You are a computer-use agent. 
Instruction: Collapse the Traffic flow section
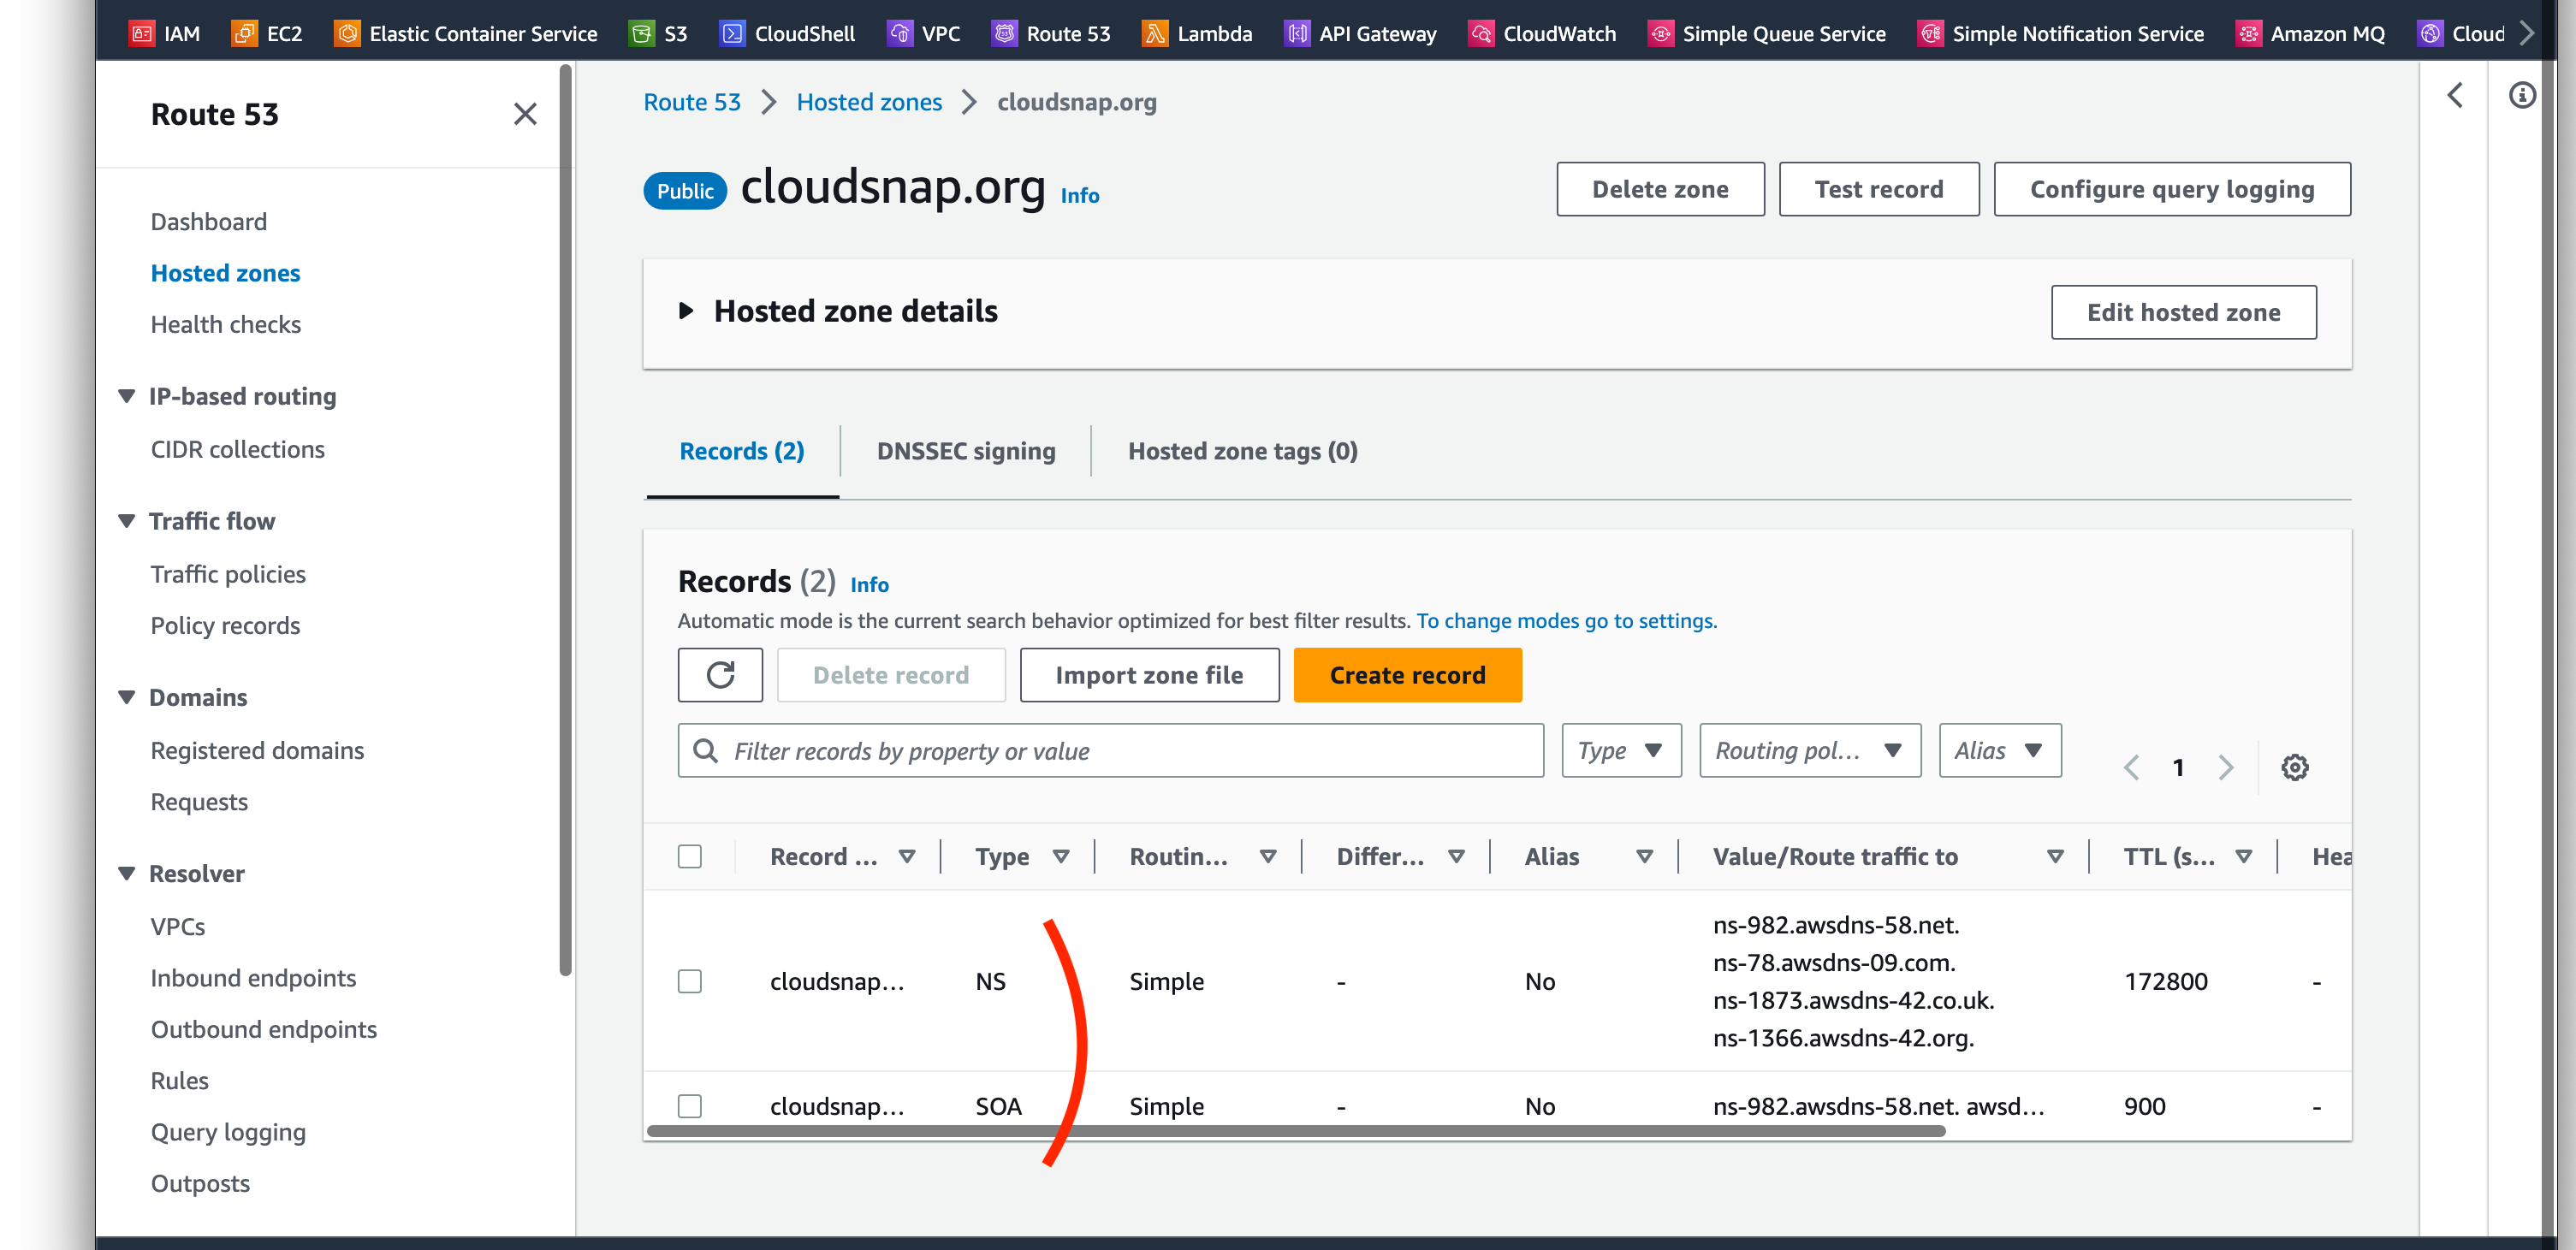coord(127,521)
